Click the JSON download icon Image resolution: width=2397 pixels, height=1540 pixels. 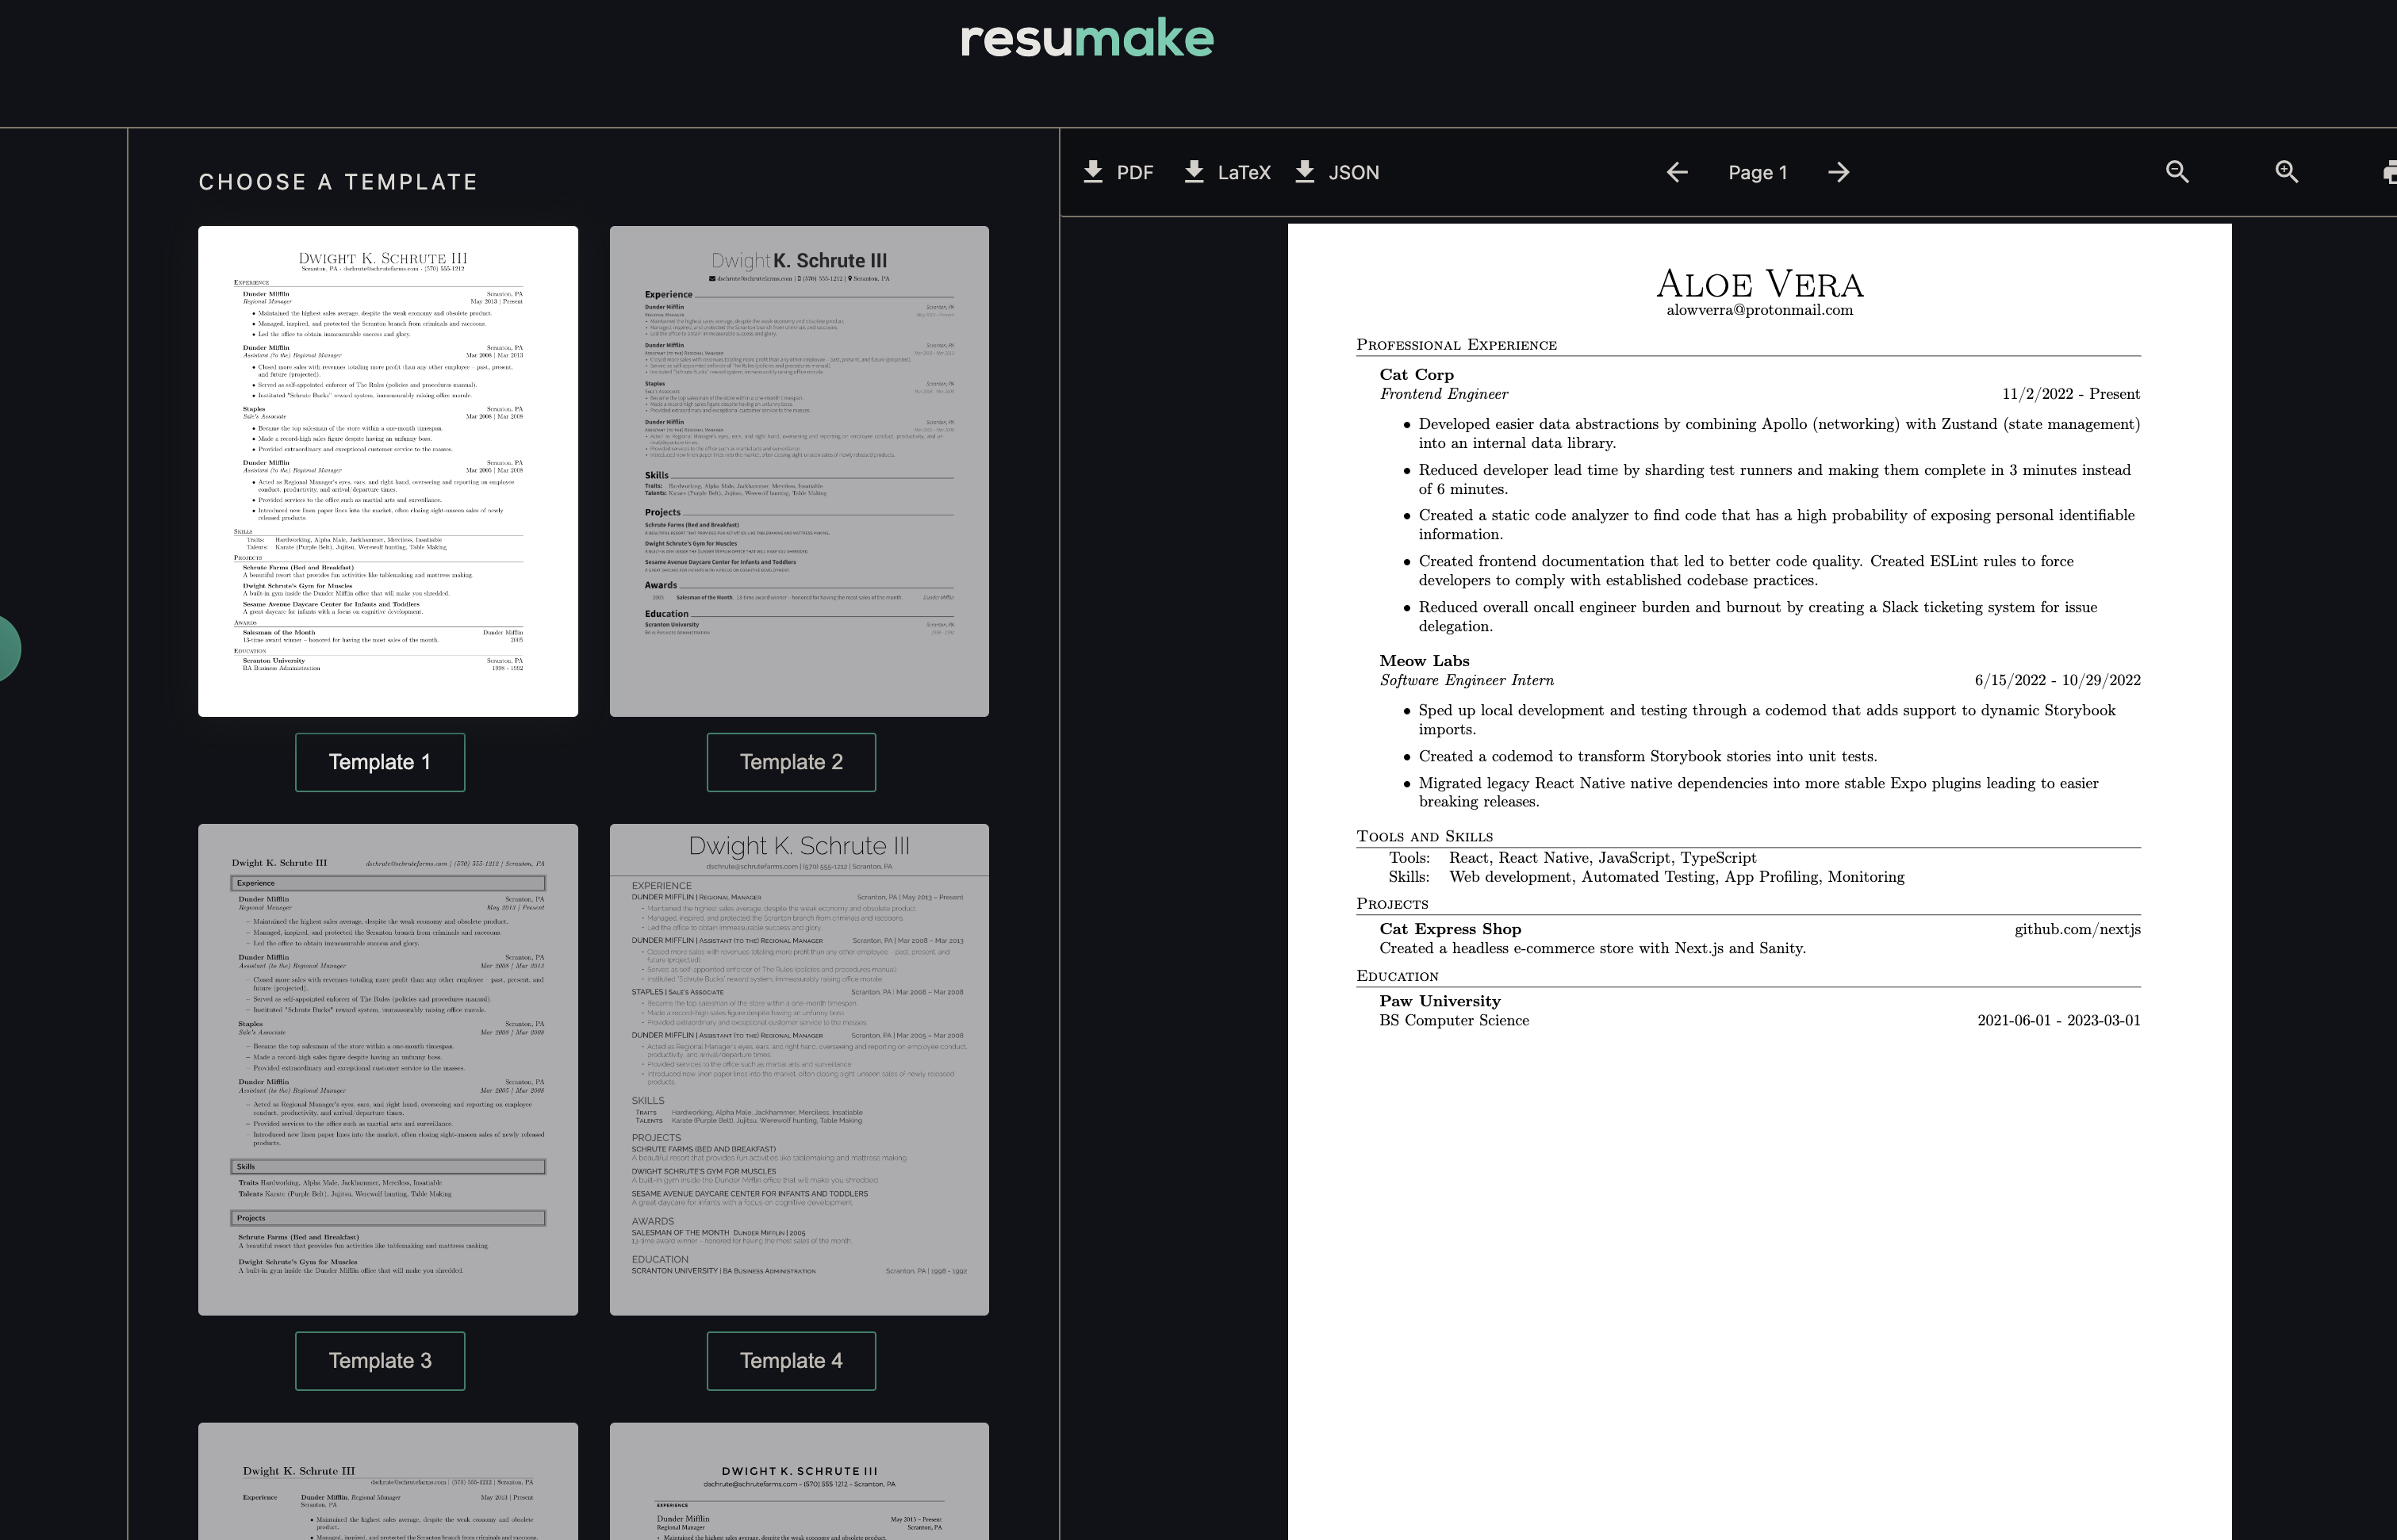pyautogui.click(x=1305, y=172)
